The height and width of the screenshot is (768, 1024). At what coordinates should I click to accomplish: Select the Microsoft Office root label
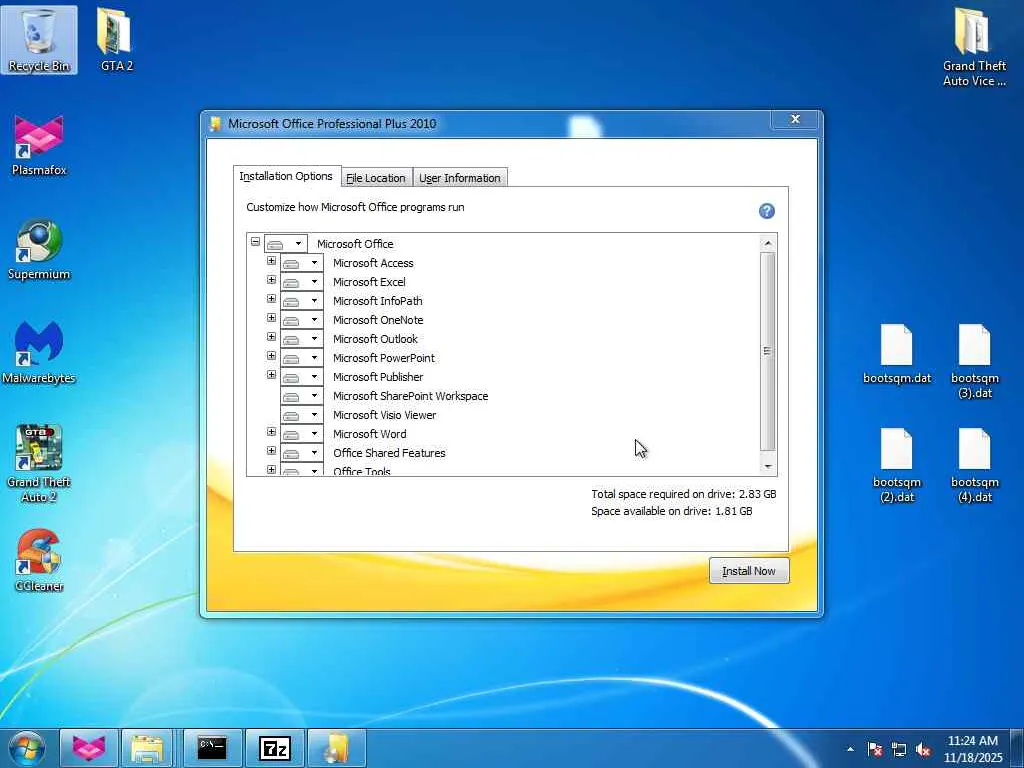point(355,244)
